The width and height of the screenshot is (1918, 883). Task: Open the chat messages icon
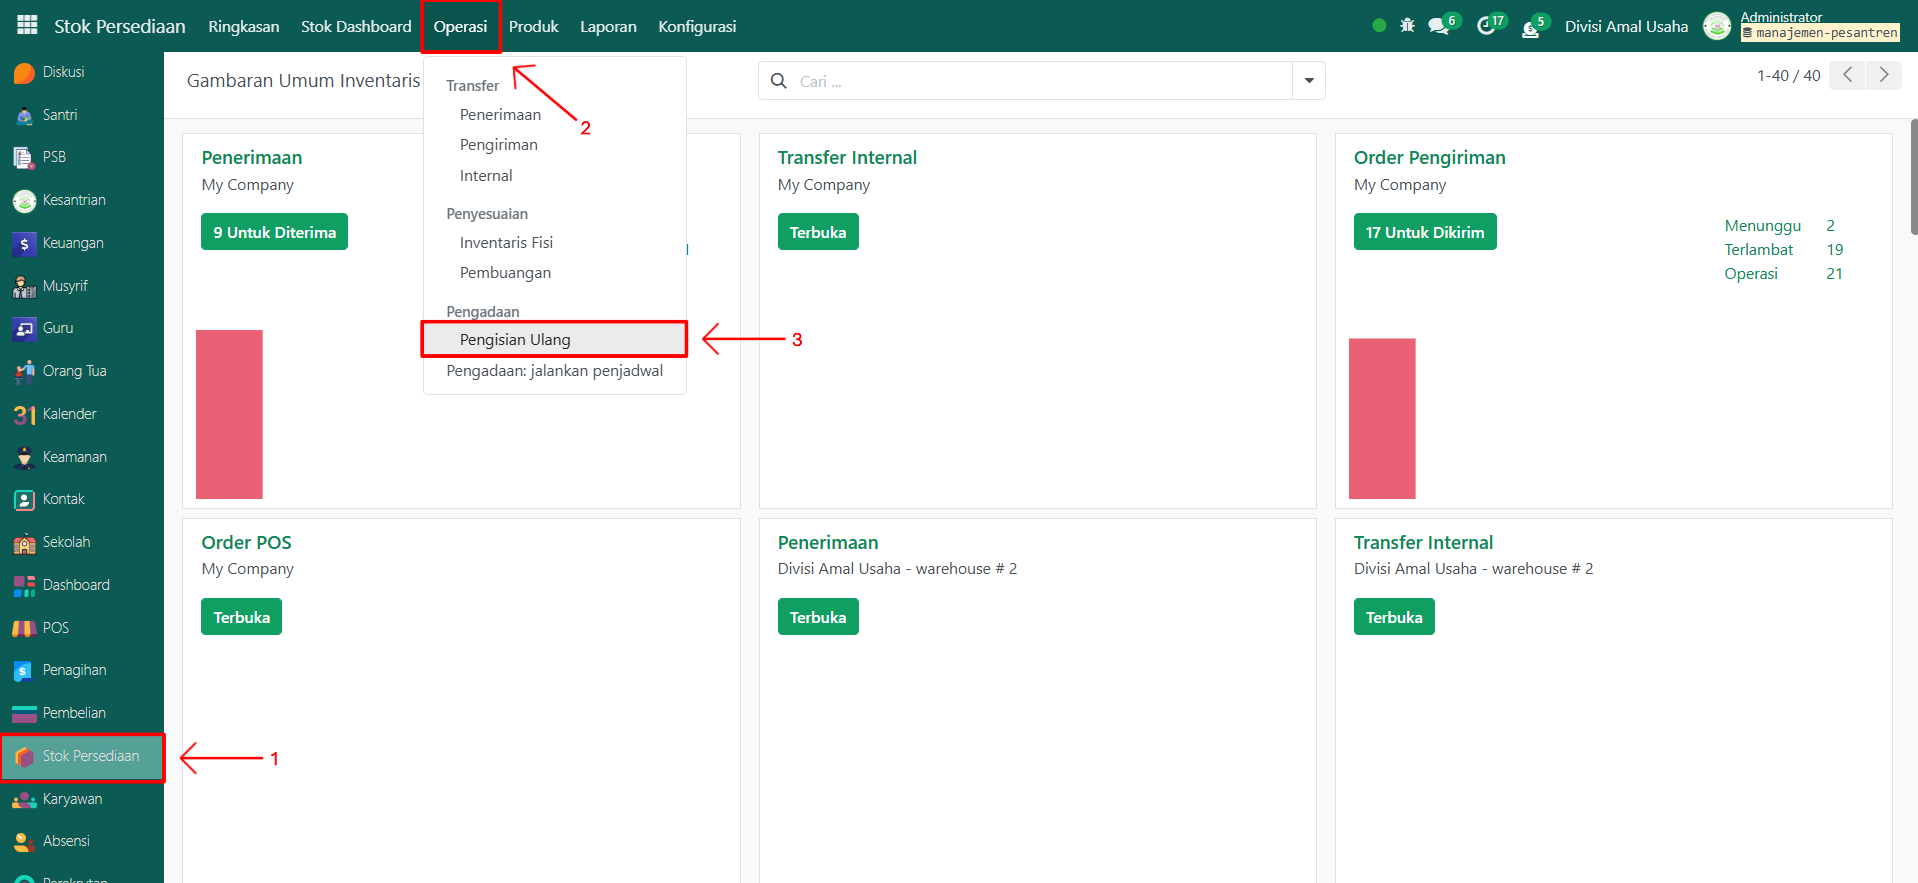pos(1440,26)
